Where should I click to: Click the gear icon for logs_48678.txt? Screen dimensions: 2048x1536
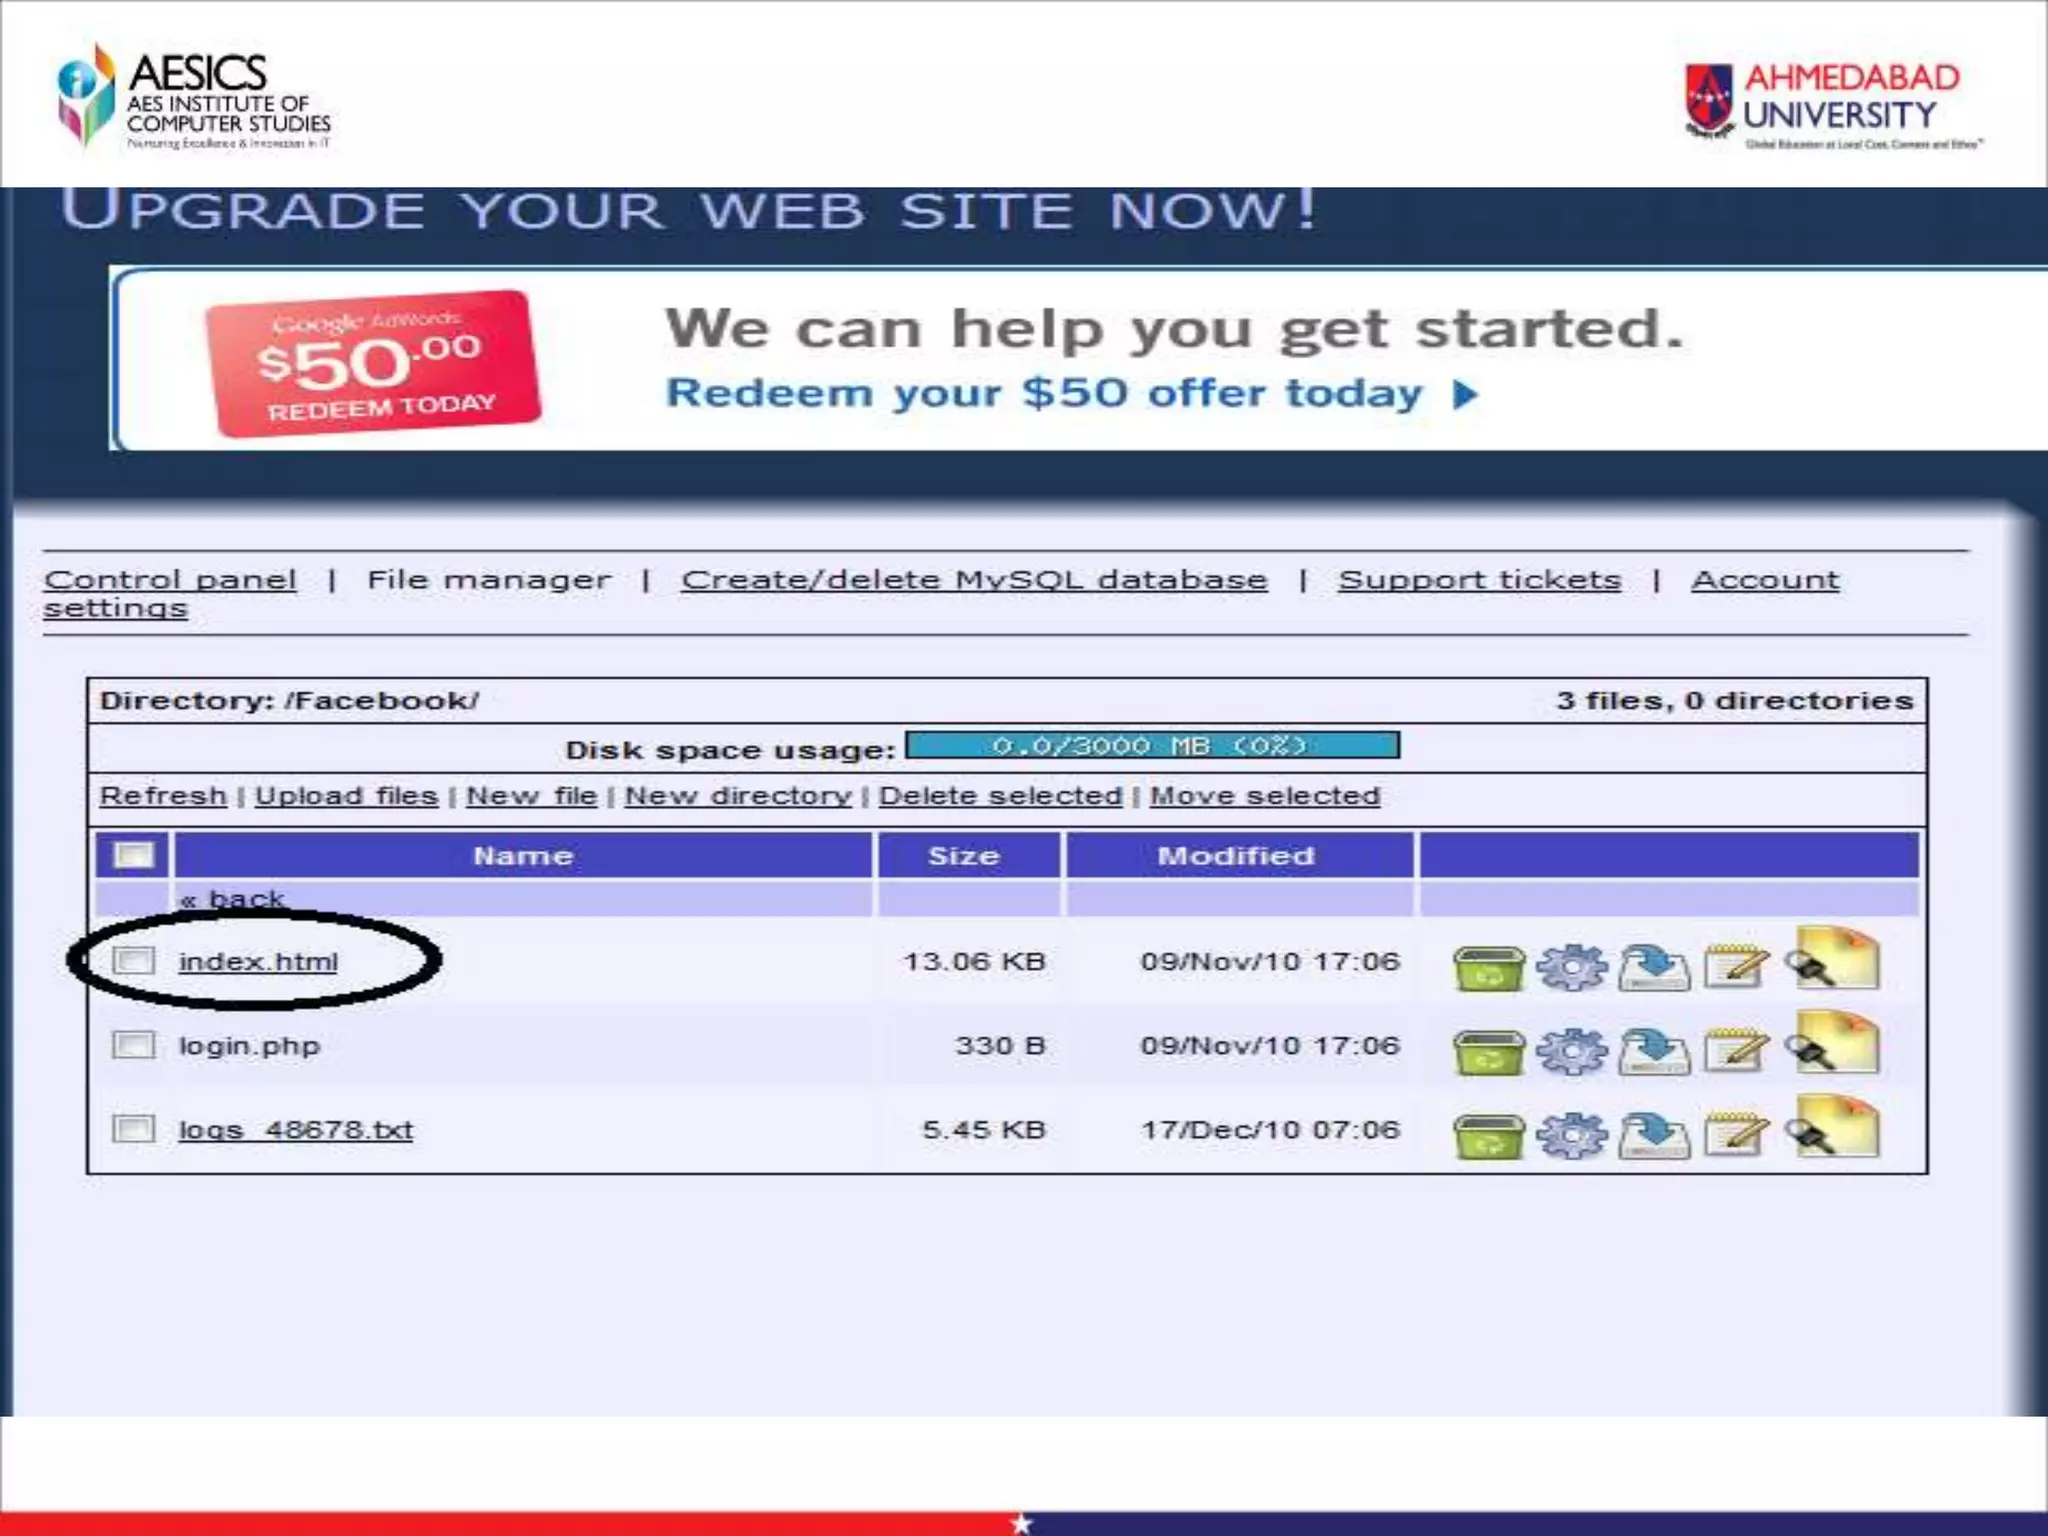pos(1571,1134)
